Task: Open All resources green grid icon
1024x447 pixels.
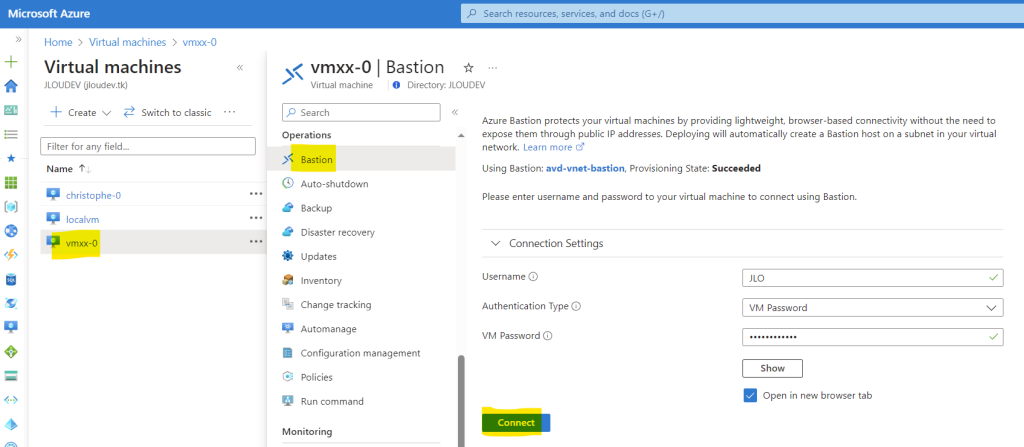Action: pyautogui.click(x=11, y=183)
